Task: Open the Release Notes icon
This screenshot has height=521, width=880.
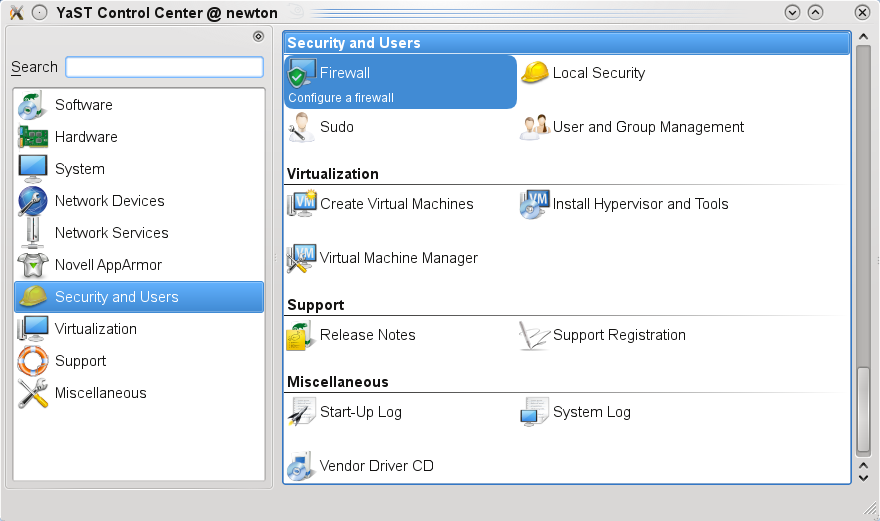Action: pyautogui.click(x=299, y=336)
